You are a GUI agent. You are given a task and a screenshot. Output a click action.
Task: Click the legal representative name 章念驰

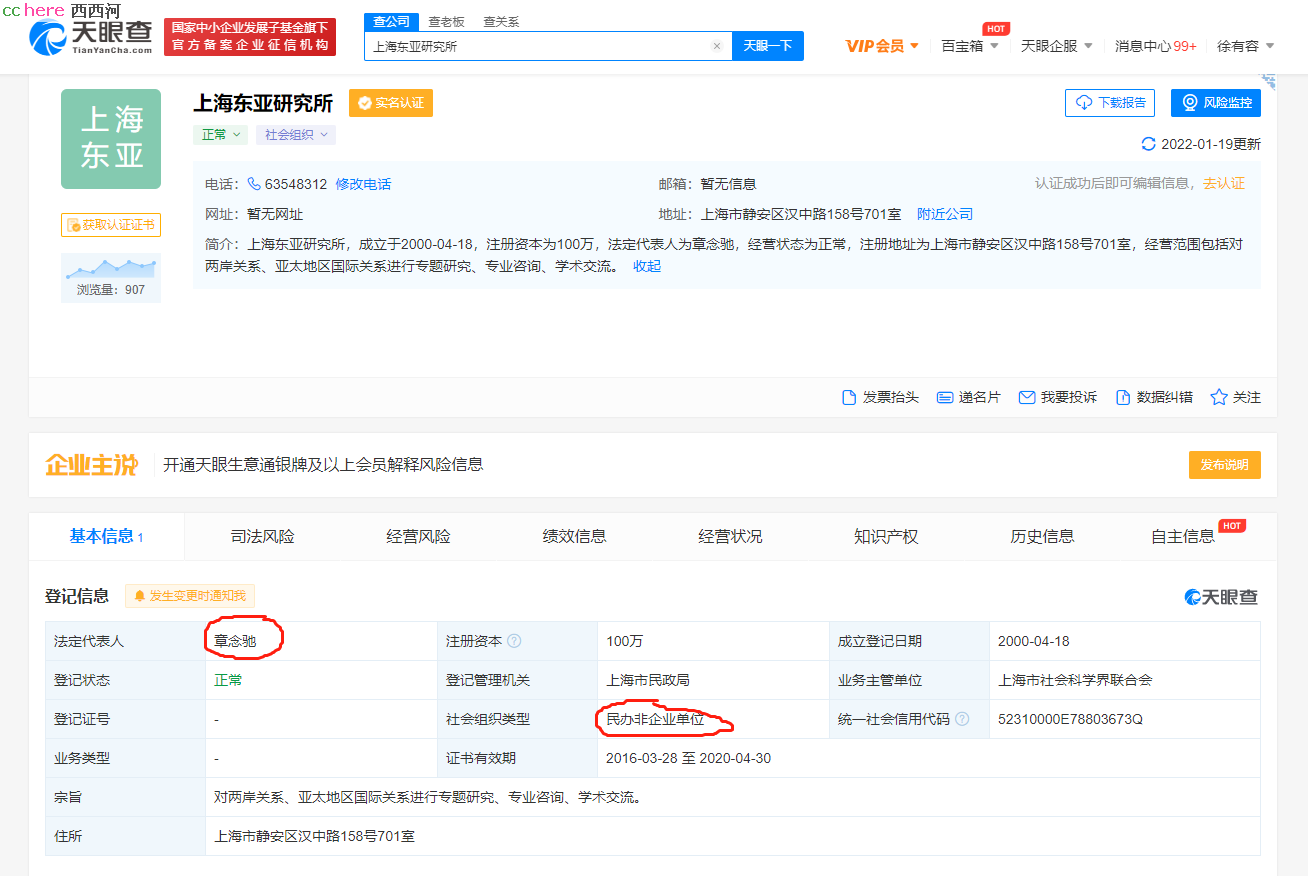tap(236, 641)
